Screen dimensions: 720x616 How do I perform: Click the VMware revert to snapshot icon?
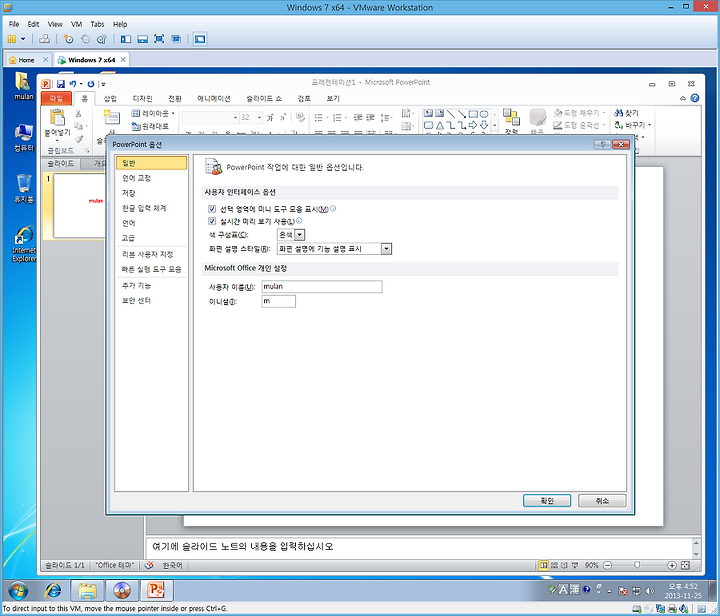click(x=85, y=39)
